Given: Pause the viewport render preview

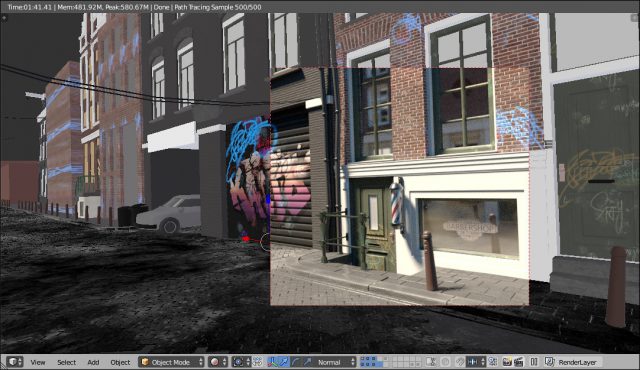Looking at the screenshot, I should point(534,362).
